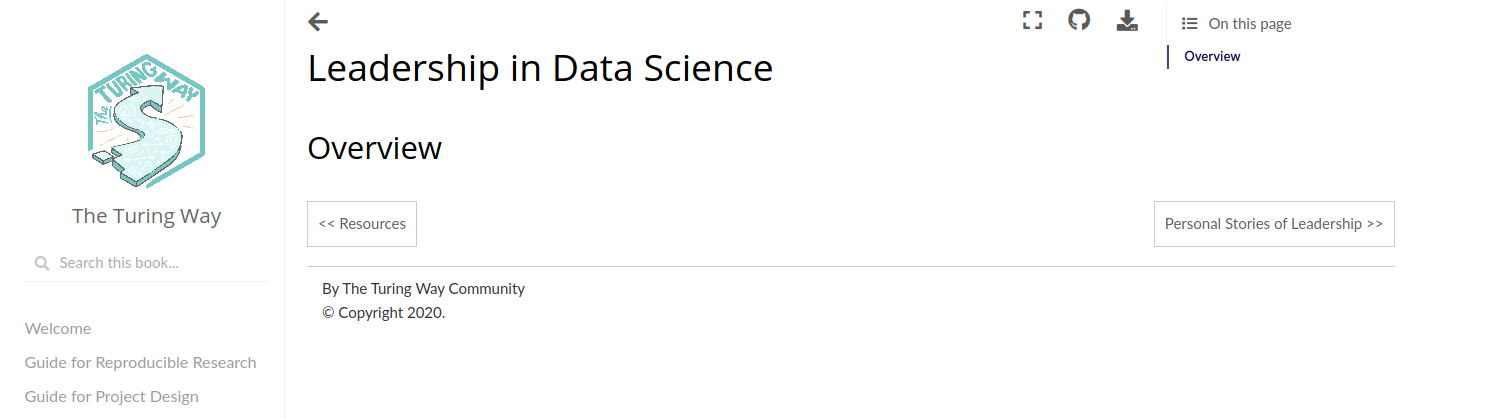Jump to Overview in page contents

(x=1212, y=56)
